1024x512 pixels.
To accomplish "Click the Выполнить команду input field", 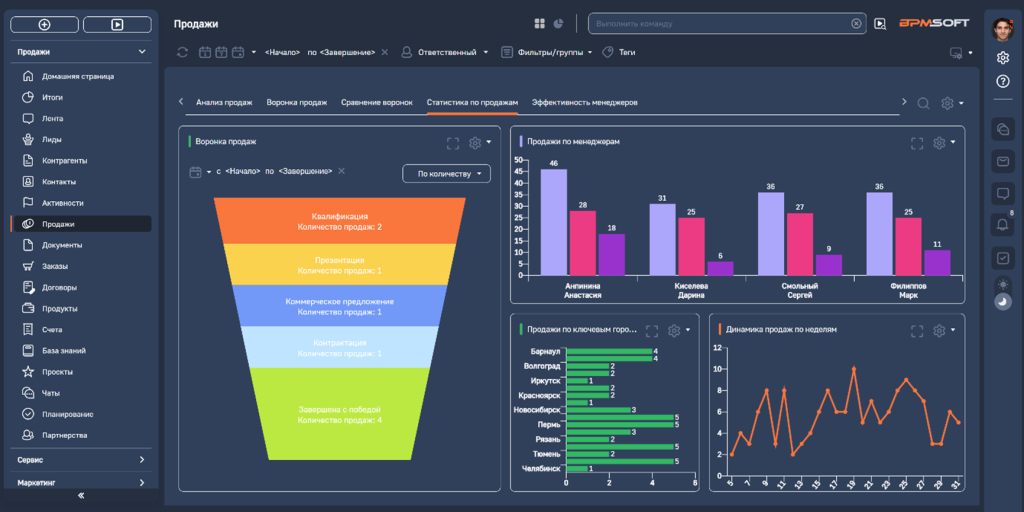I will (720, 23).
